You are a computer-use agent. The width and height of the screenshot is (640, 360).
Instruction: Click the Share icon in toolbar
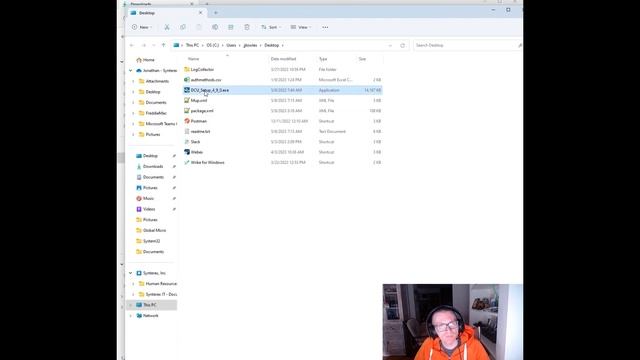[231, 27]
